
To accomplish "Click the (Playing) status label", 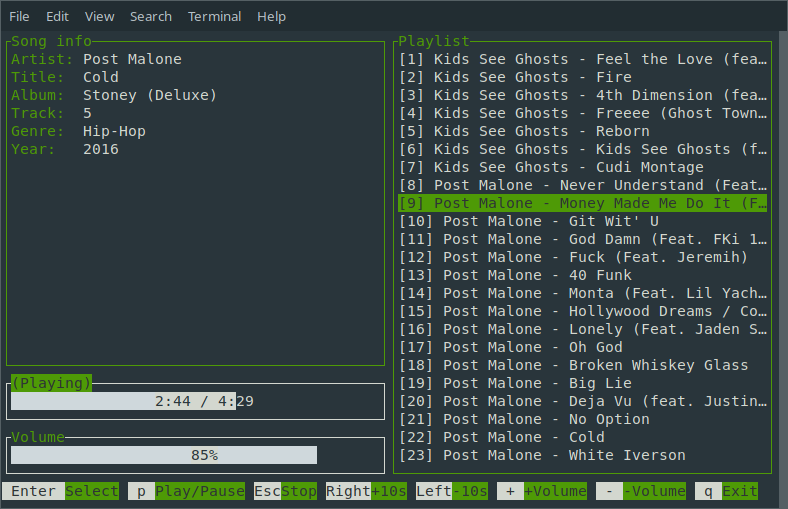I will tap(52, 383).
